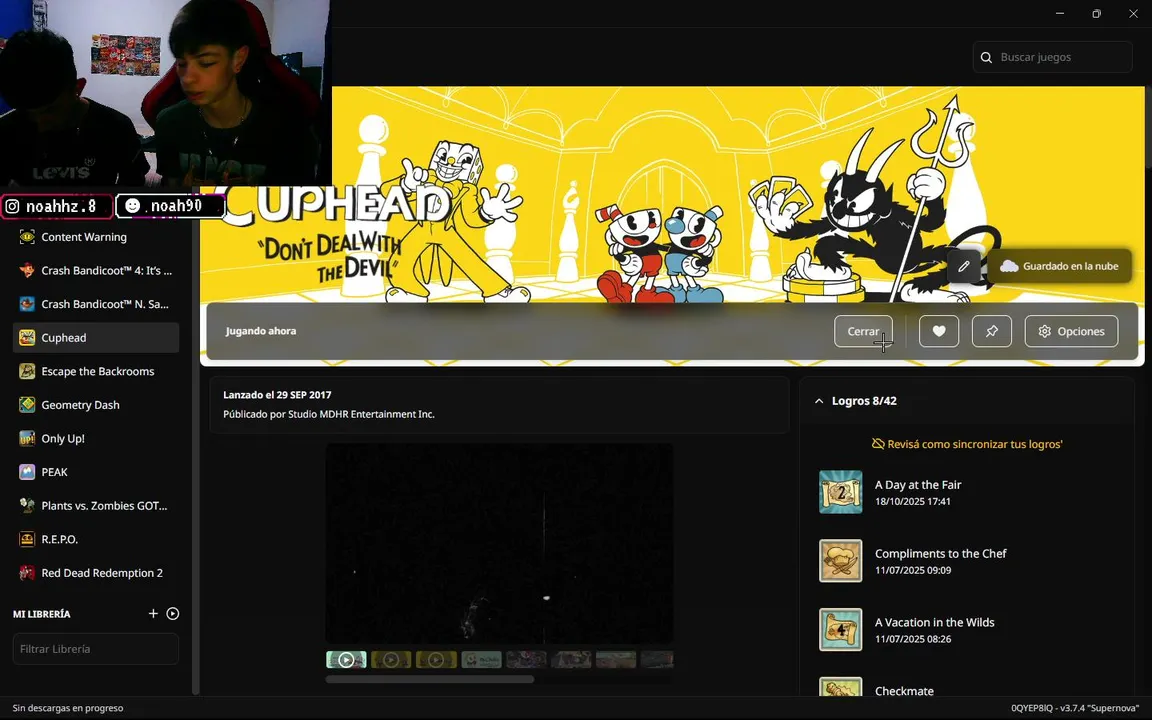The image size is (1152, 720).
Task: Click the R.E.P.O. game icon
Action: (27, 539)
